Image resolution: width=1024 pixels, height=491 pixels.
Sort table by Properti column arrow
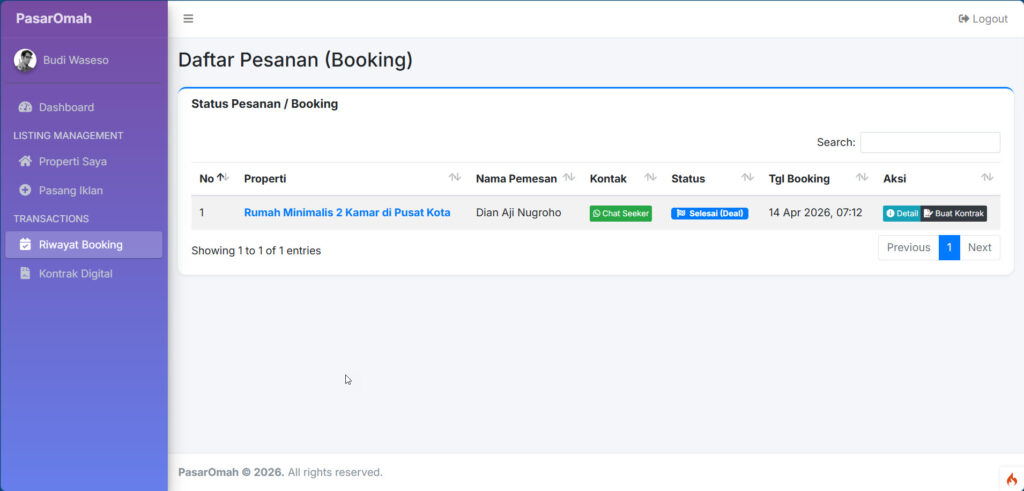coord(454,178)
